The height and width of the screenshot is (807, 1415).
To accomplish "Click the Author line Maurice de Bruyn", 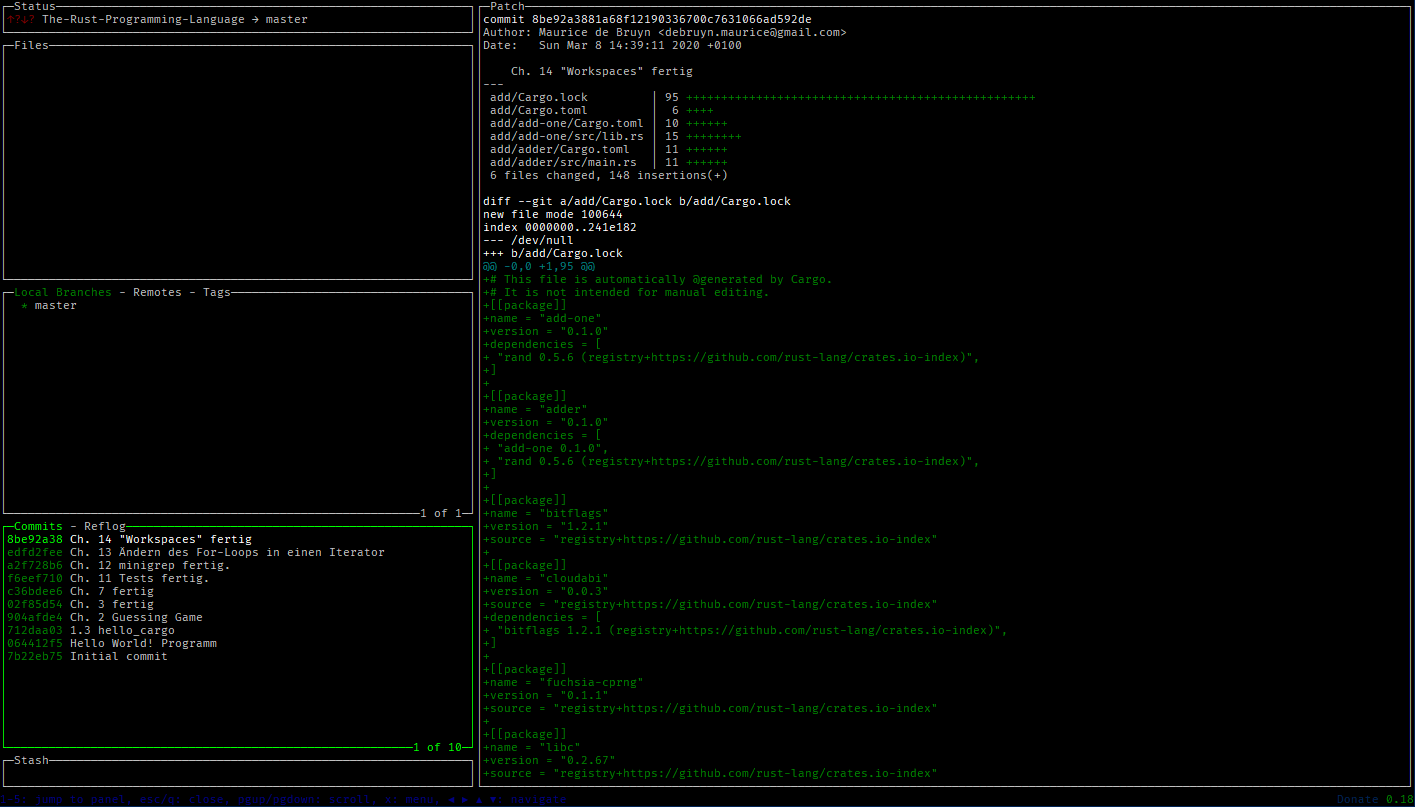I will (665, 32).
